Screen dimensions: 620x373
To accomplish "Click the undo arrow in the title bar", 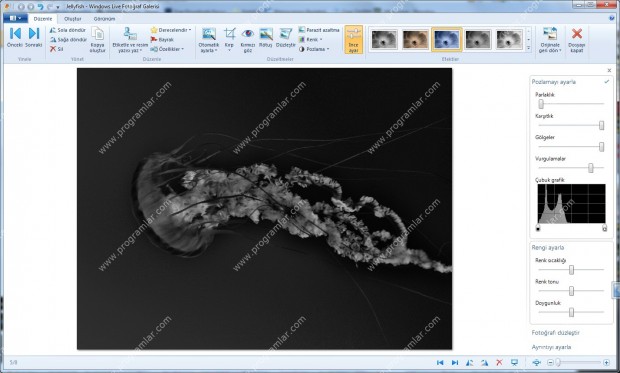I will point(40,7).
